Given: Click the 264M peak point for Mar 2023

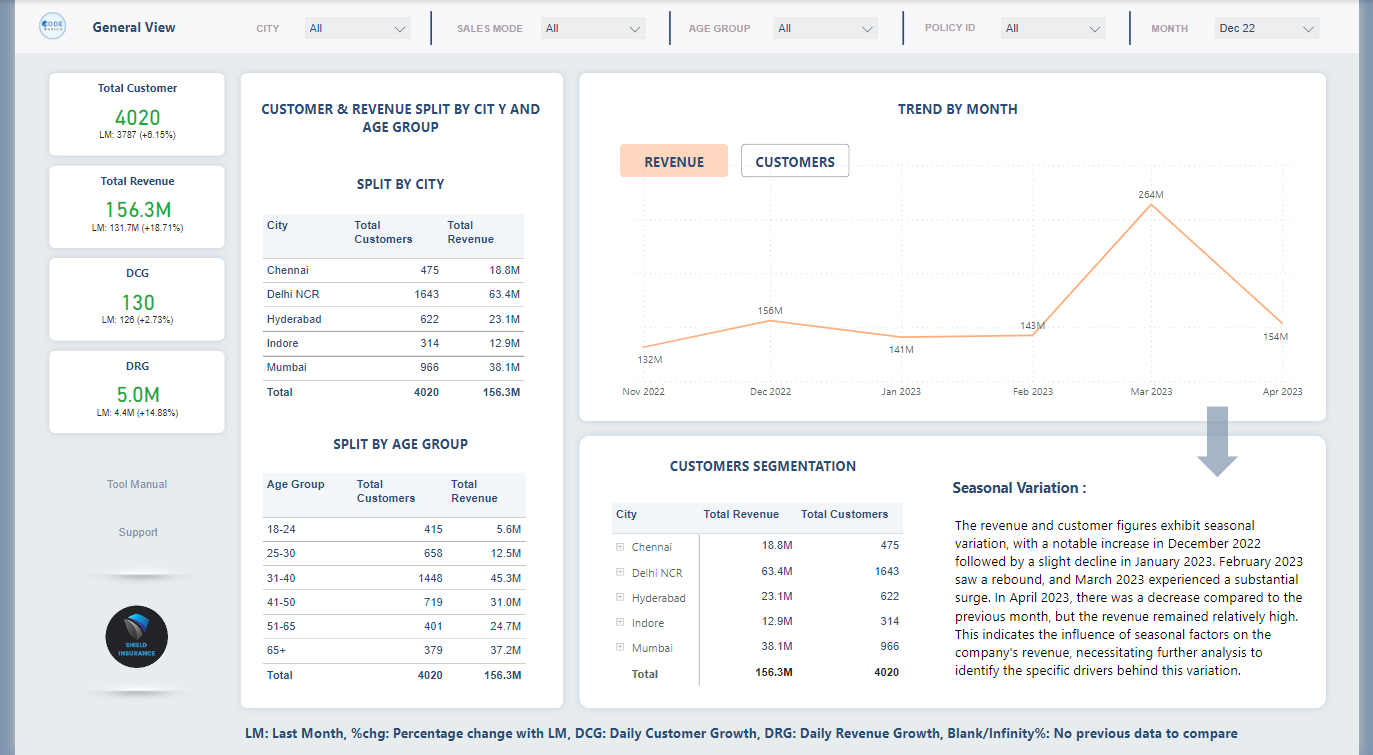Looking at the screenshot, I should coord(1151,205).
